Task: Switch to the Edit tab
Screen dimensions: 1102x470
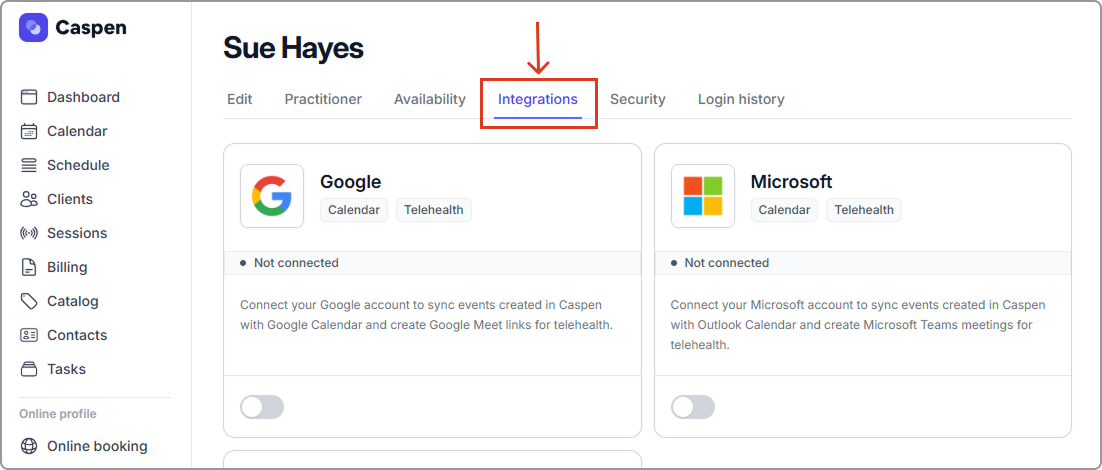Action: tap(239, 99)
